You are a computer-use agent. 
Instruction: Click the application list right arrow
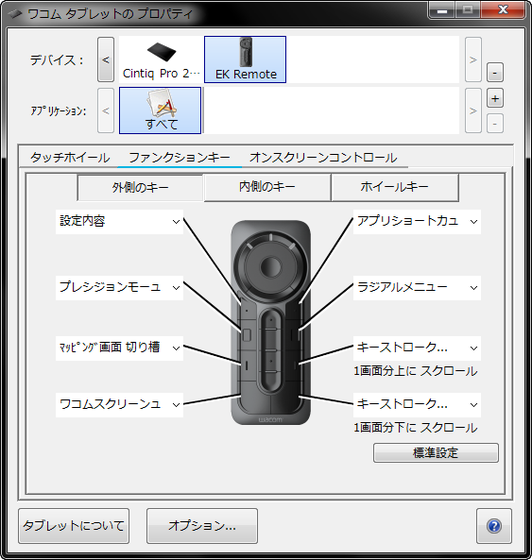coord(473,111)
